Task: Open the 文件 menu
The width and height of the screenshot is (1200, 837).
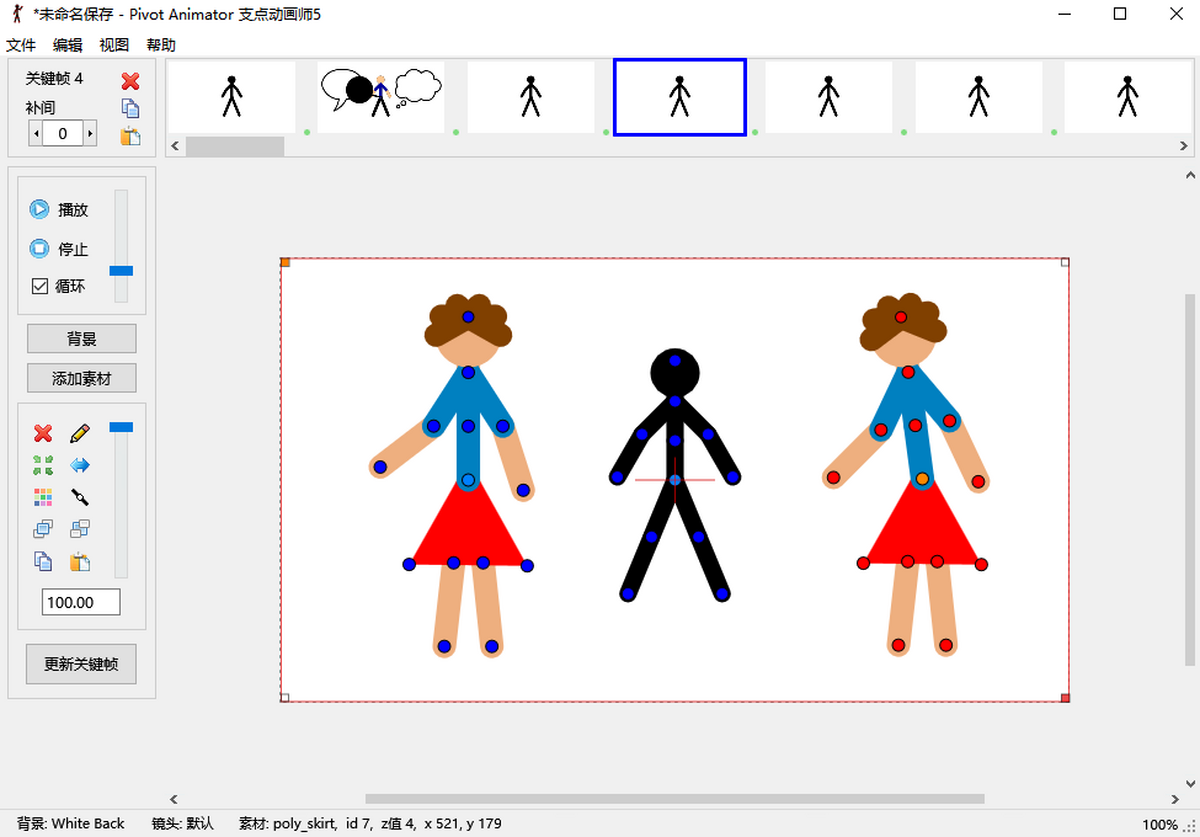Action: coord(21,45)
